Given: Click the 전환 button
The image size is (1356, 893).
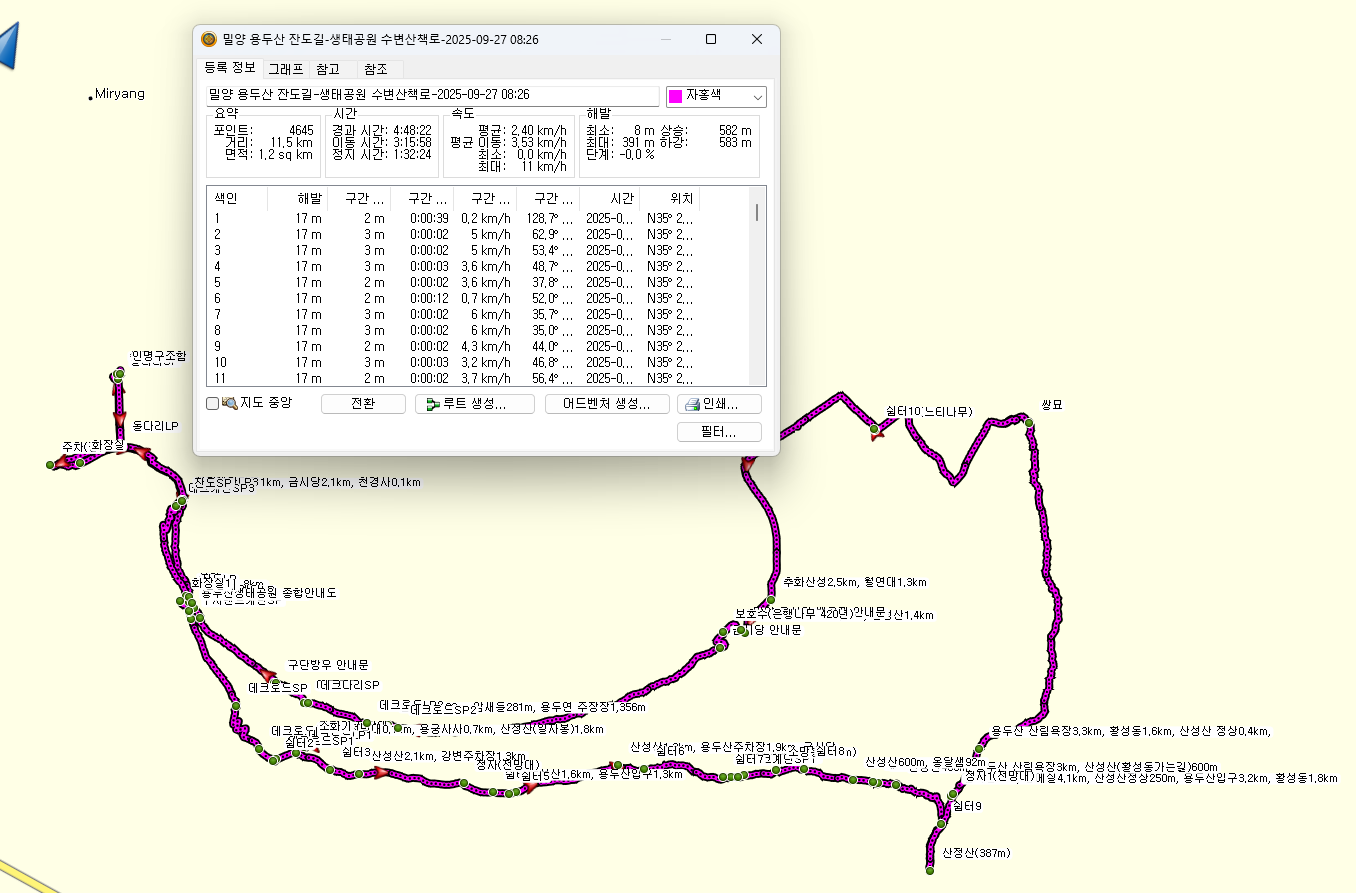Looking at the screenshot, I should pyautogui.click(x=363, y=404).
